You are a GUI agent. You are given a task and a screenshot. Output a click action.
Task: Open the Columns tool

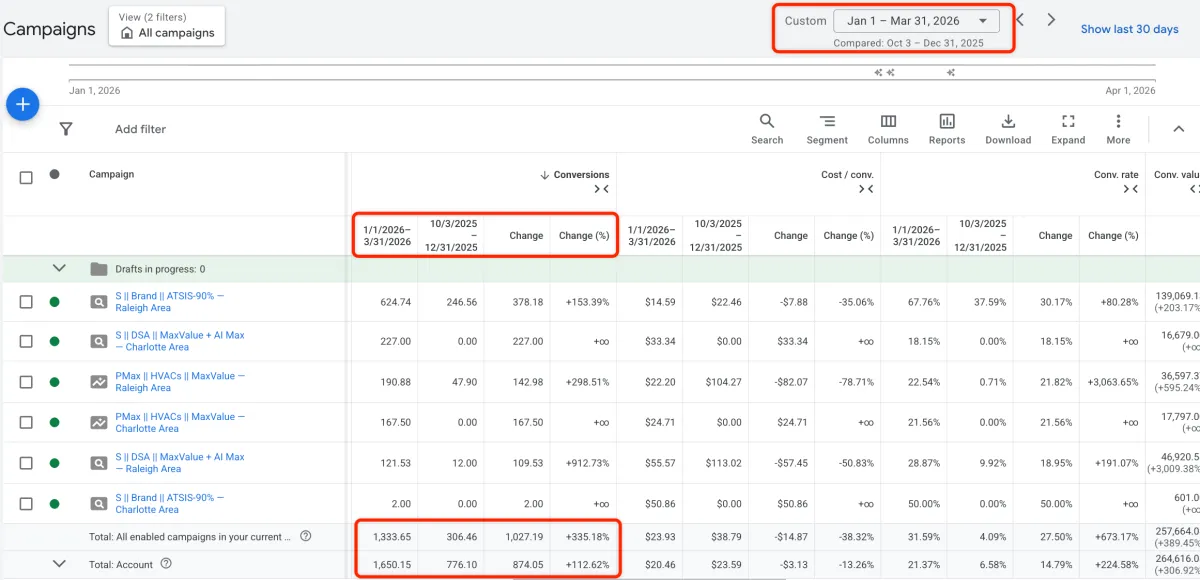point(888,129)
